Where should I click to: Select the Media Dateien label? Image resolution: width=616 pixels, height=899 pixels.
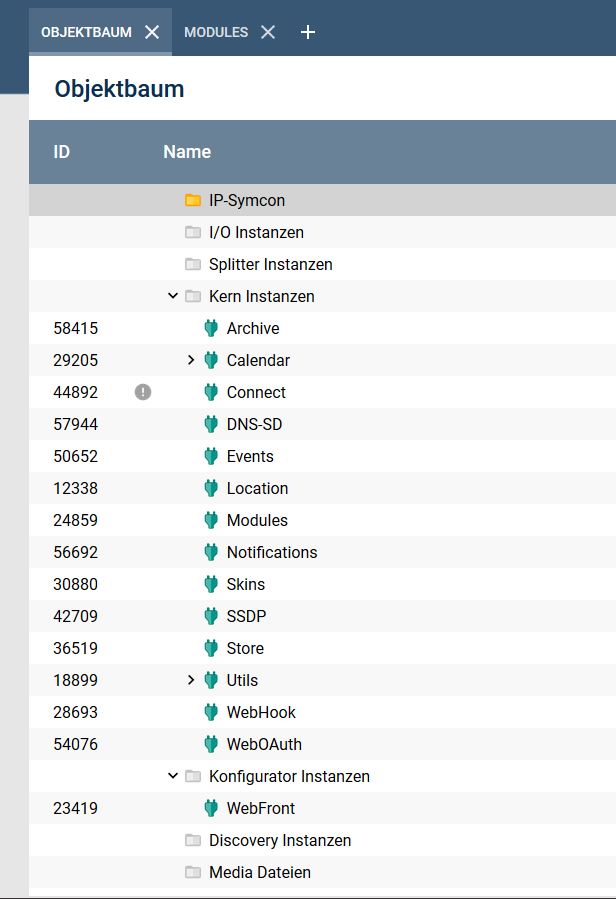click(x=260, y=873)
